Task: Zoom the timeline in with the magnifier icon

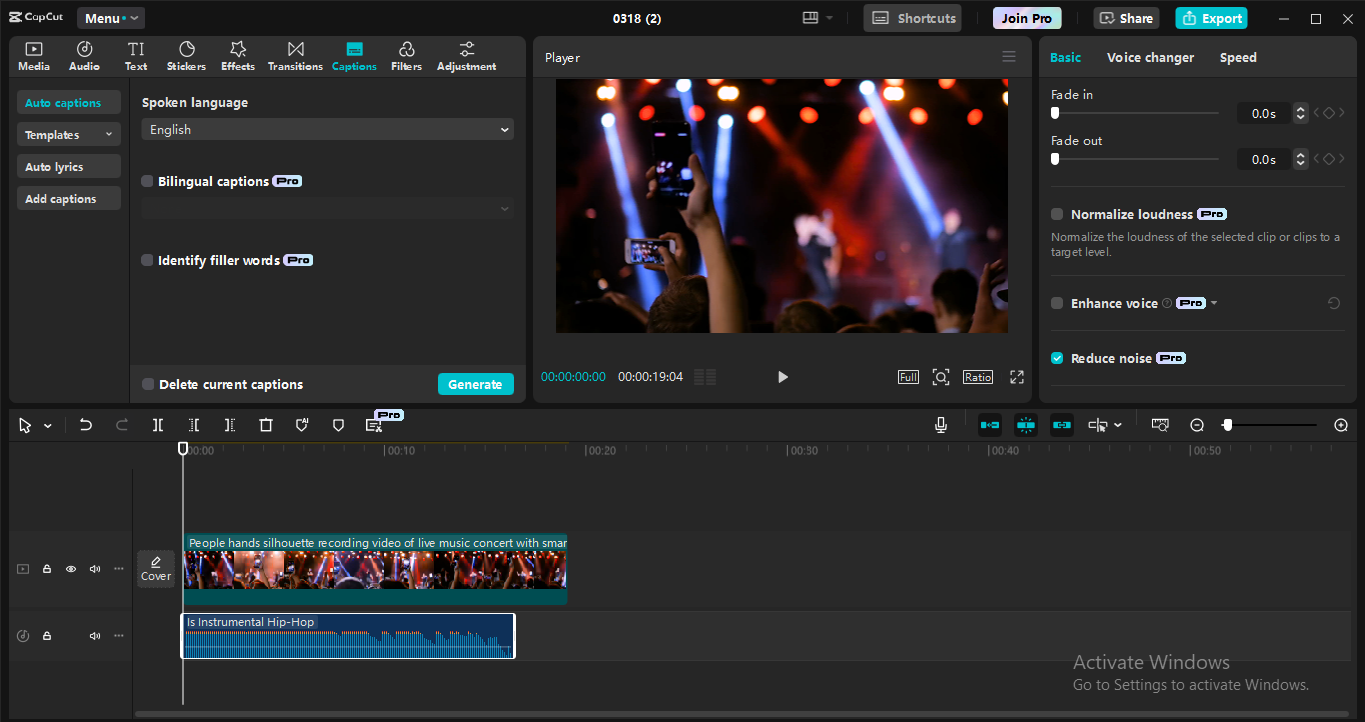Action: pyautogui.click(x=1341, y=425)
